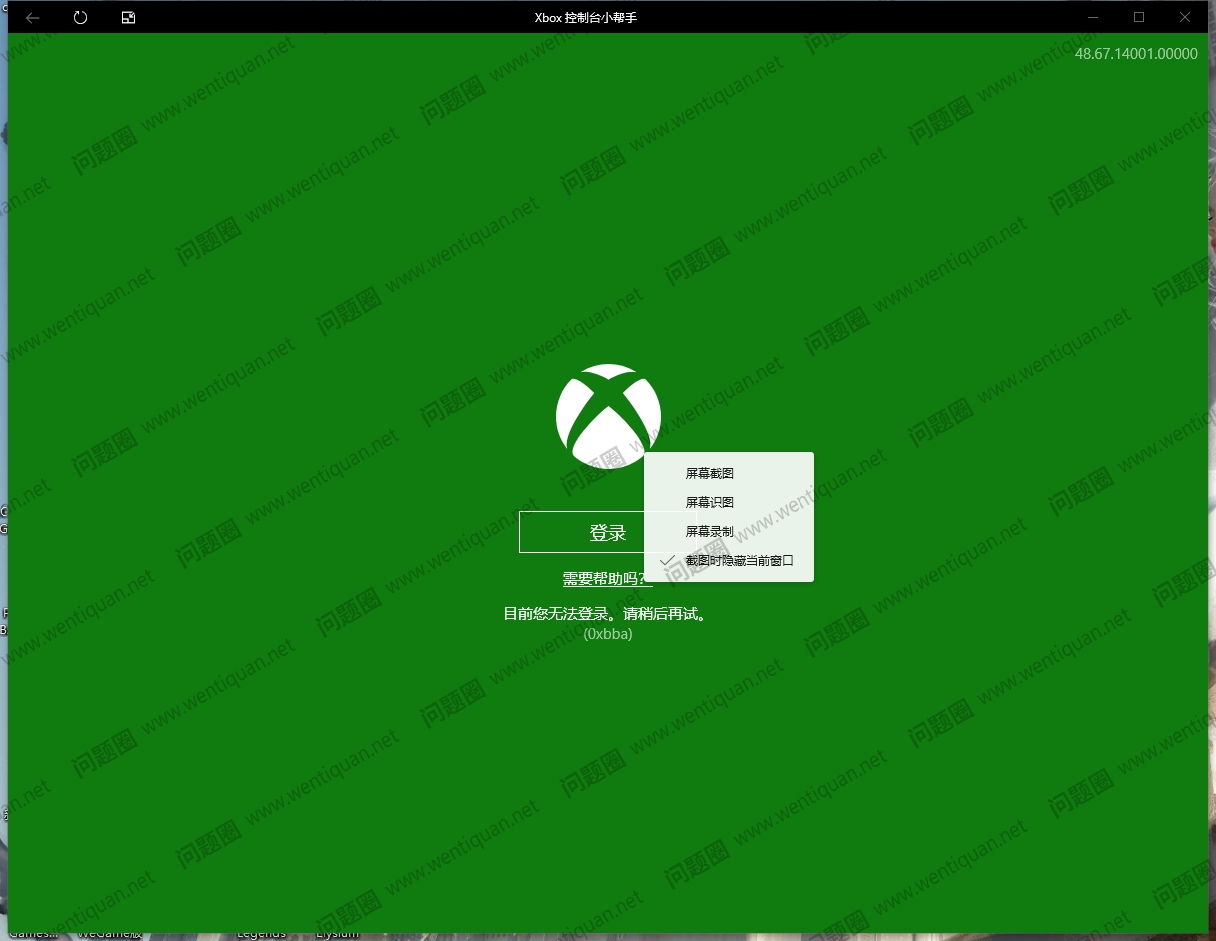Screen dimensions: 1216x941
Task: Start 屏幕录制 from the context menu
Action: point(710,531)
